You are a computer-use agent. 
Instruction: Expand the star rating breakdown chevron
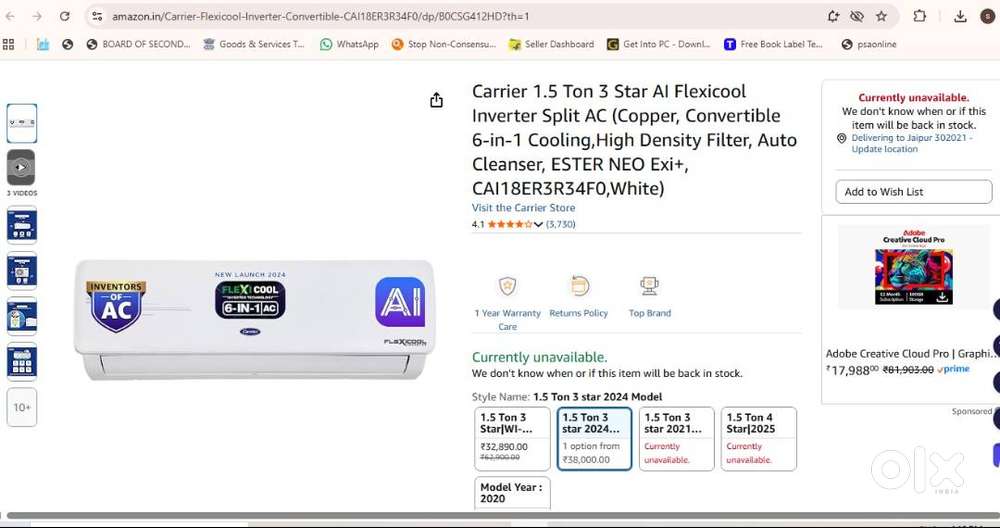coord(539,225)
